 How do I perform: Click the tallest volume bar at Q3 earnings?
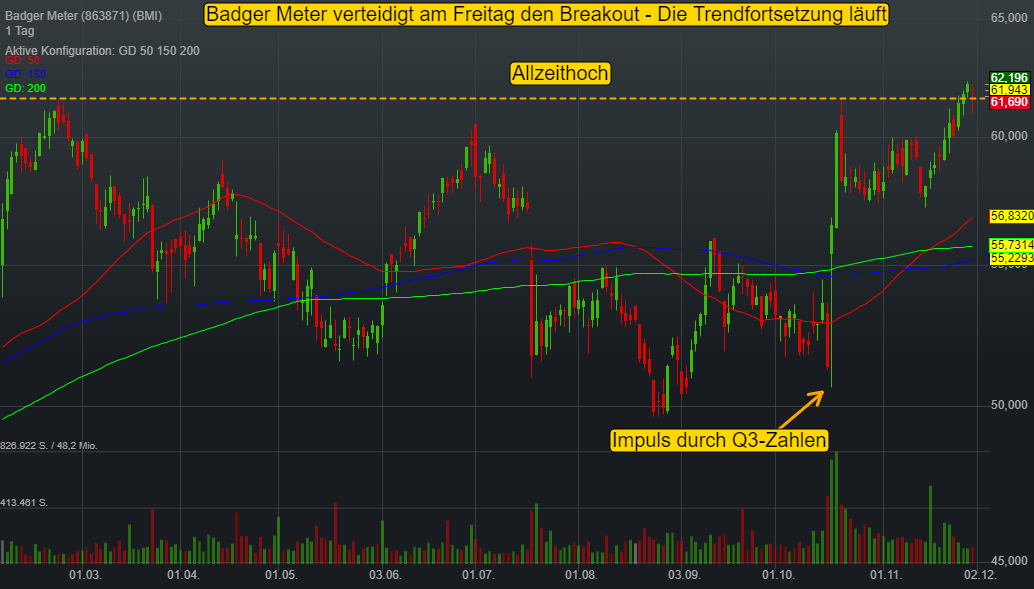click(x=836, y=507)
